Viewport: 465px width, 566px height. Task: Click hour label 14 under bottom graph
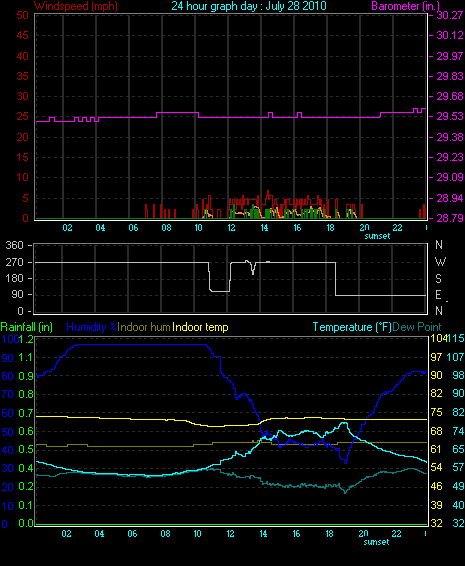tap(264, 534)
